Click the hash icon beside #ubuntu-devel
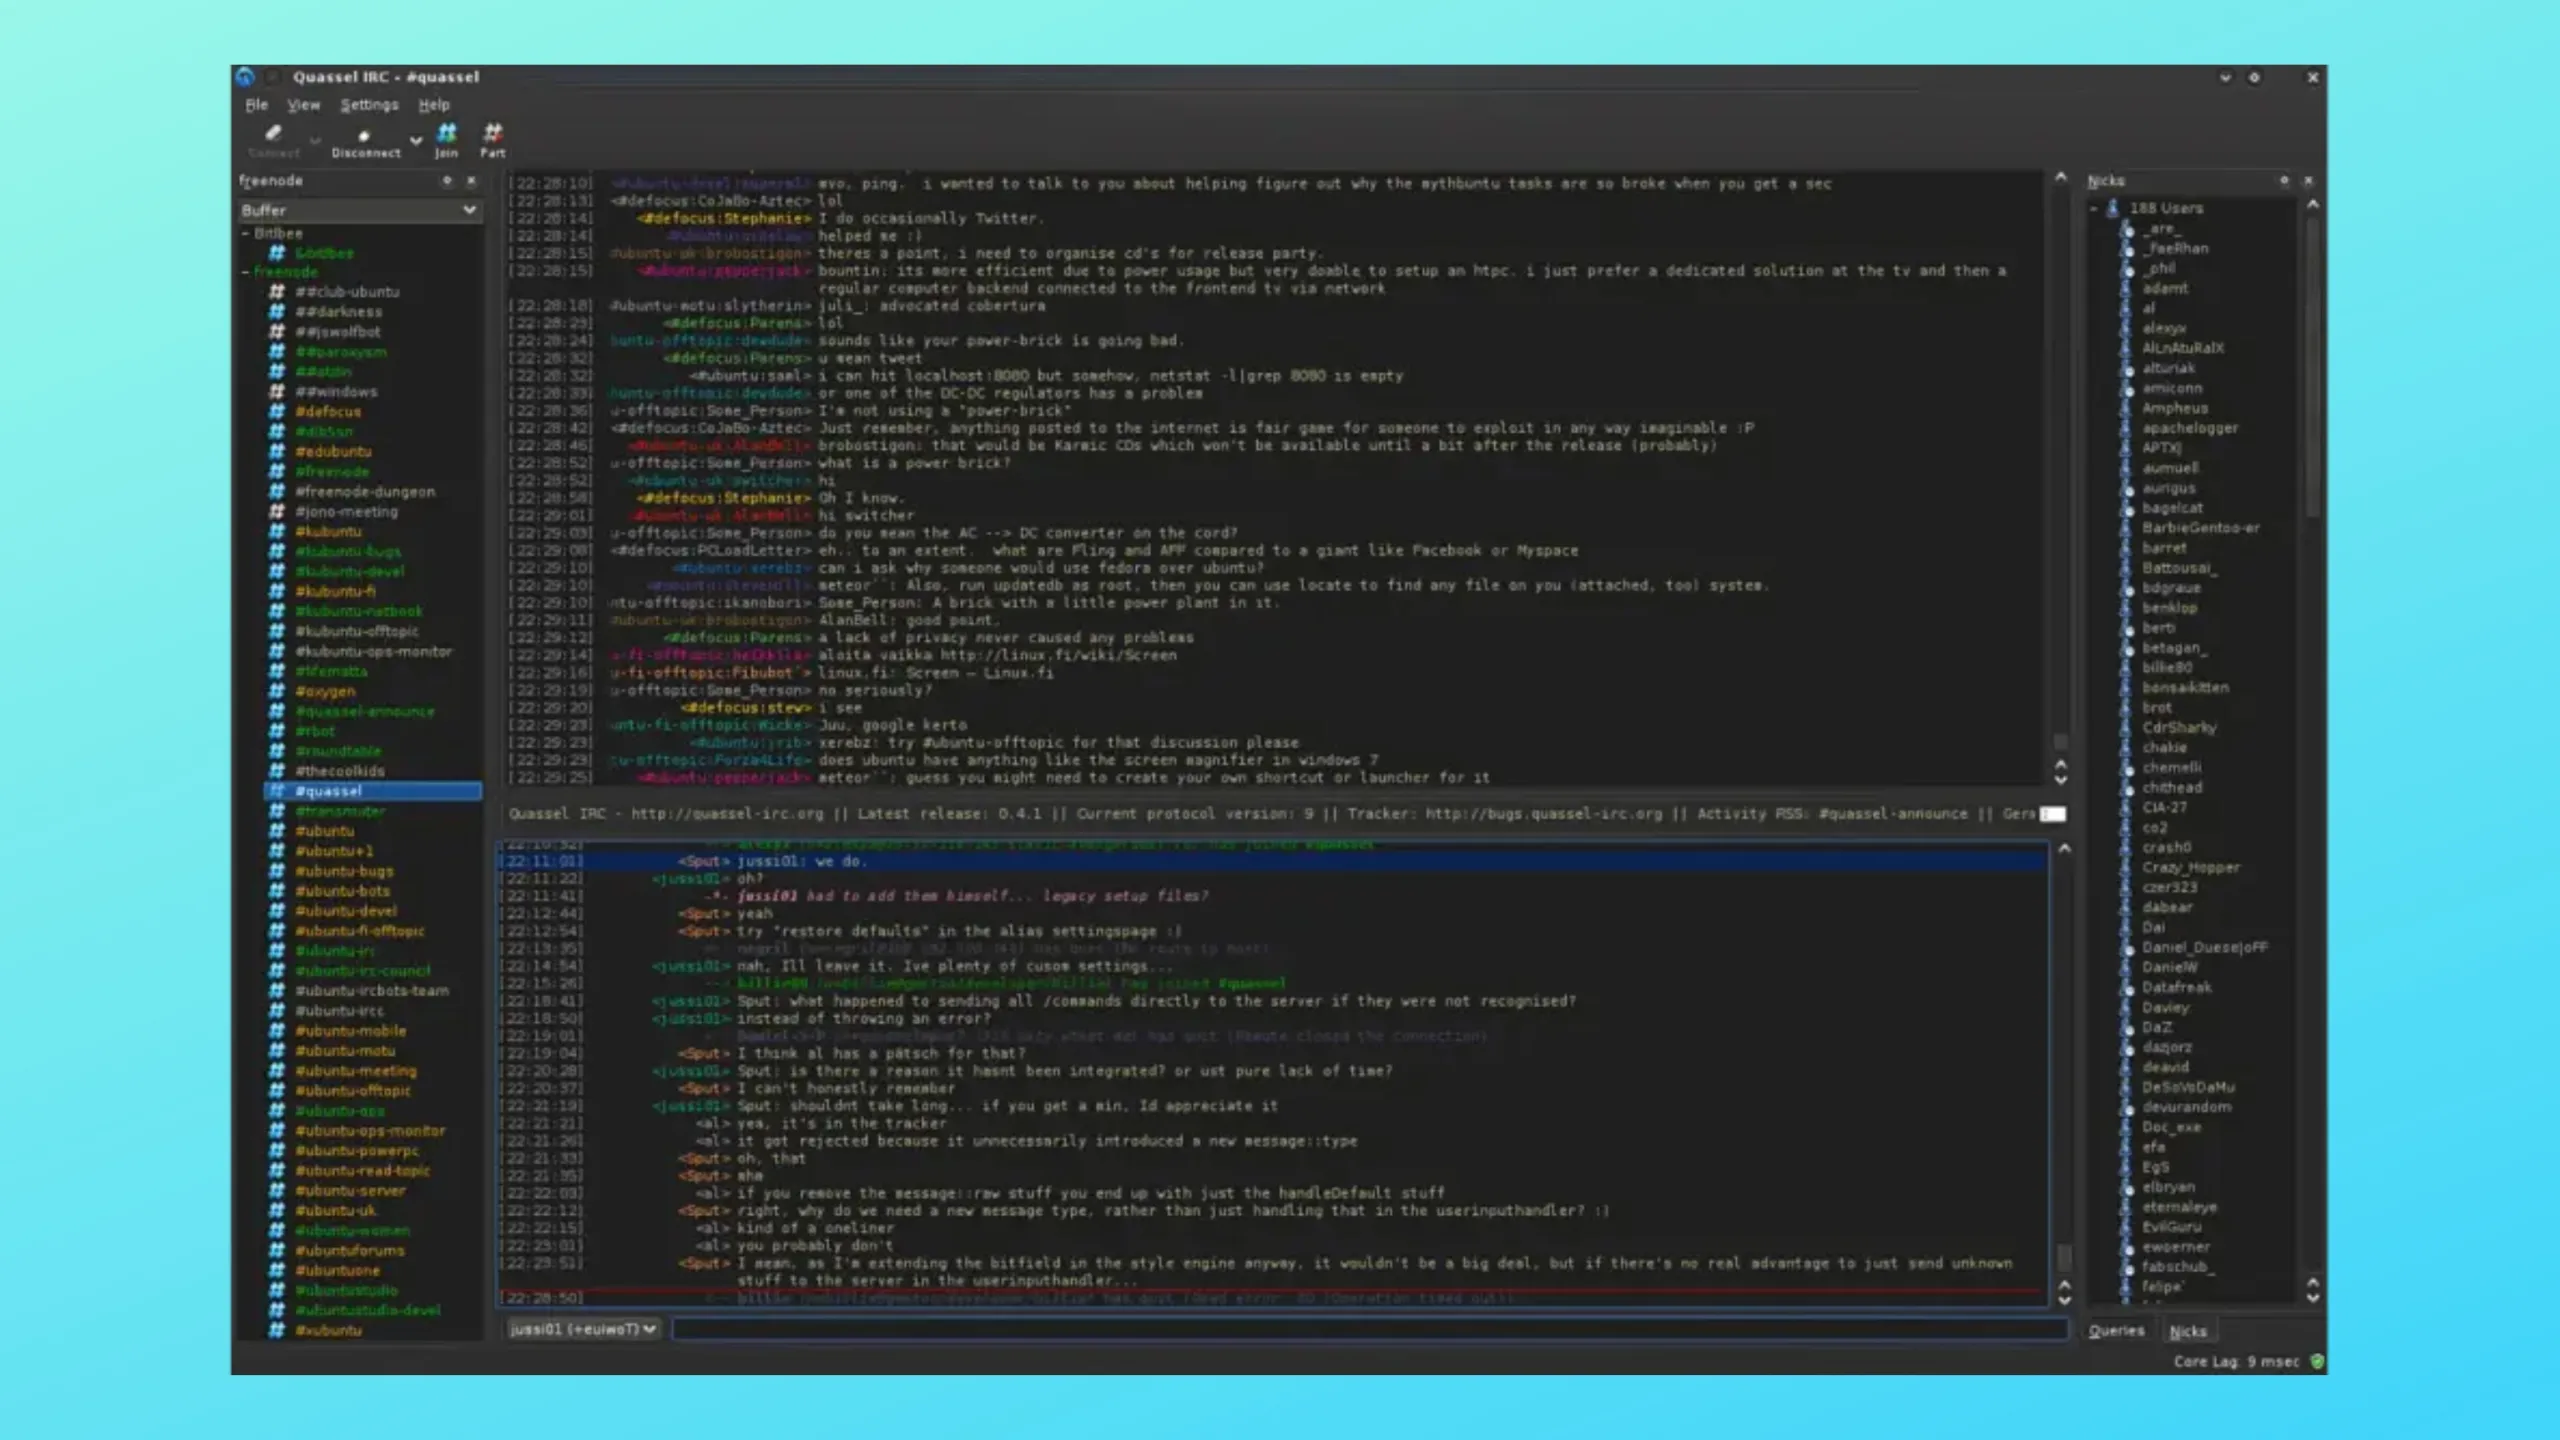2560x1440 pixels. click(x=277, y=911)
